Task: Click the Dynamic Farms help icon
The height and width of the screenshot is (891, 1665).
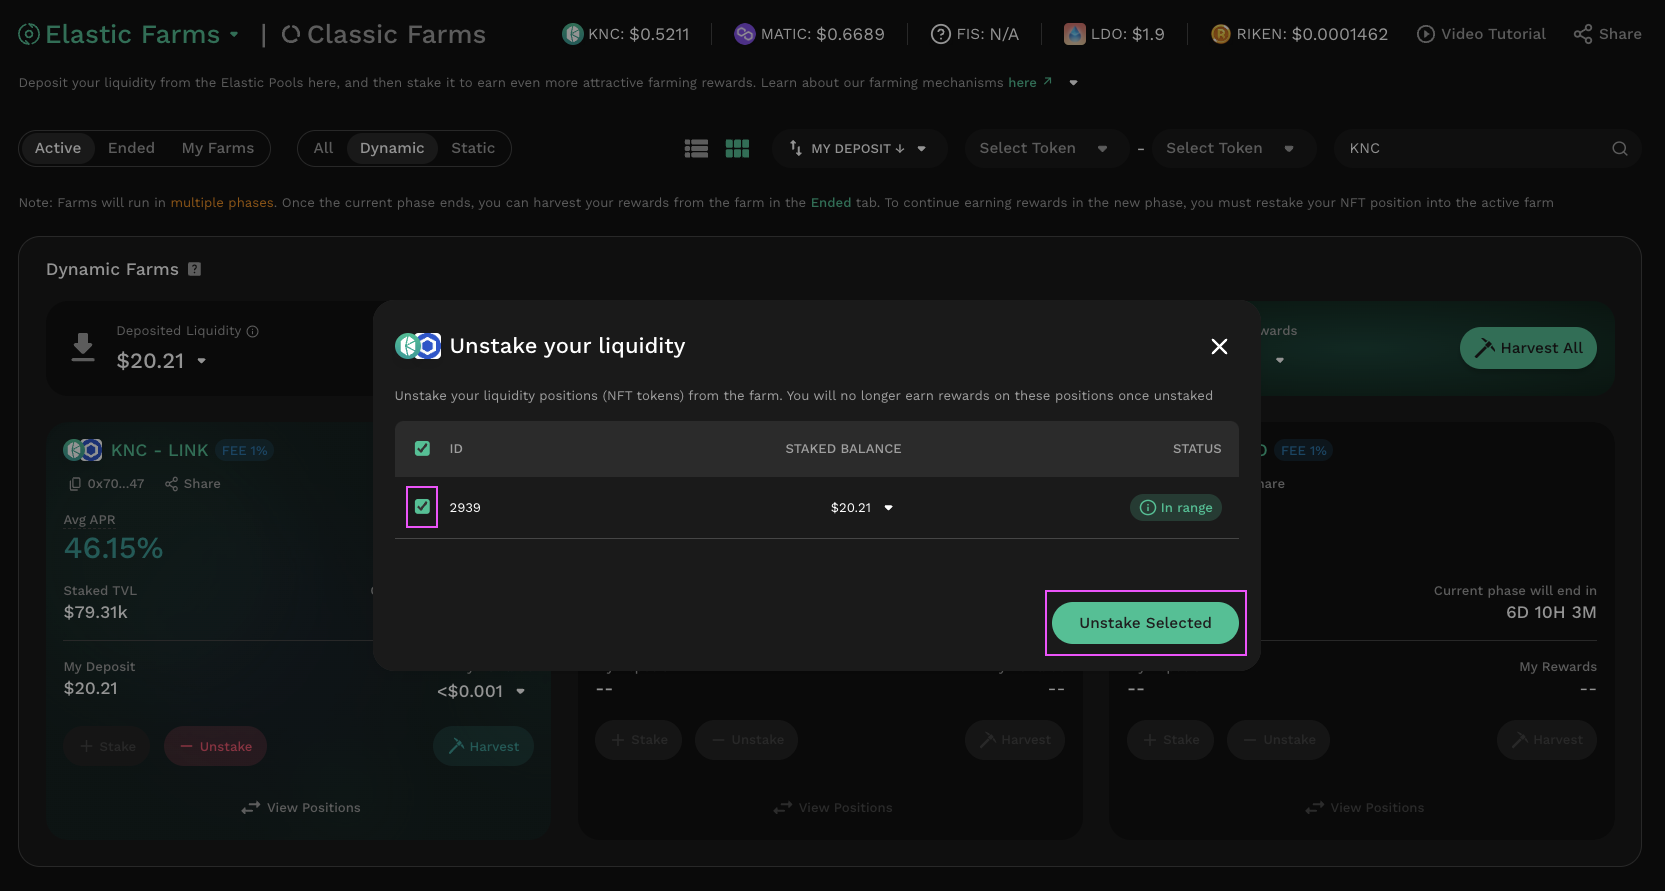Action: pos(195,269)
